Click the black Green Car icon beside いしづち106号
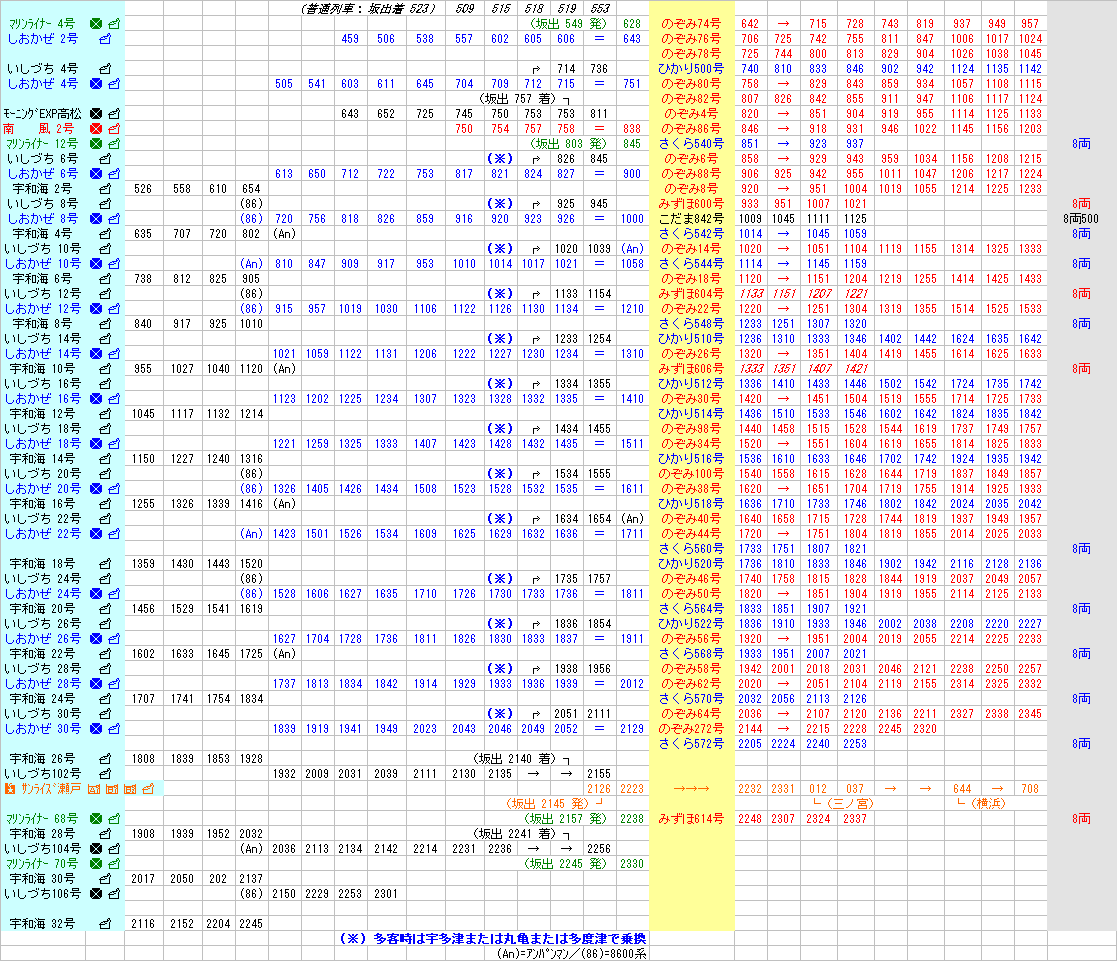This screenshot has width=1117, height=961. (x=96, y=893)
